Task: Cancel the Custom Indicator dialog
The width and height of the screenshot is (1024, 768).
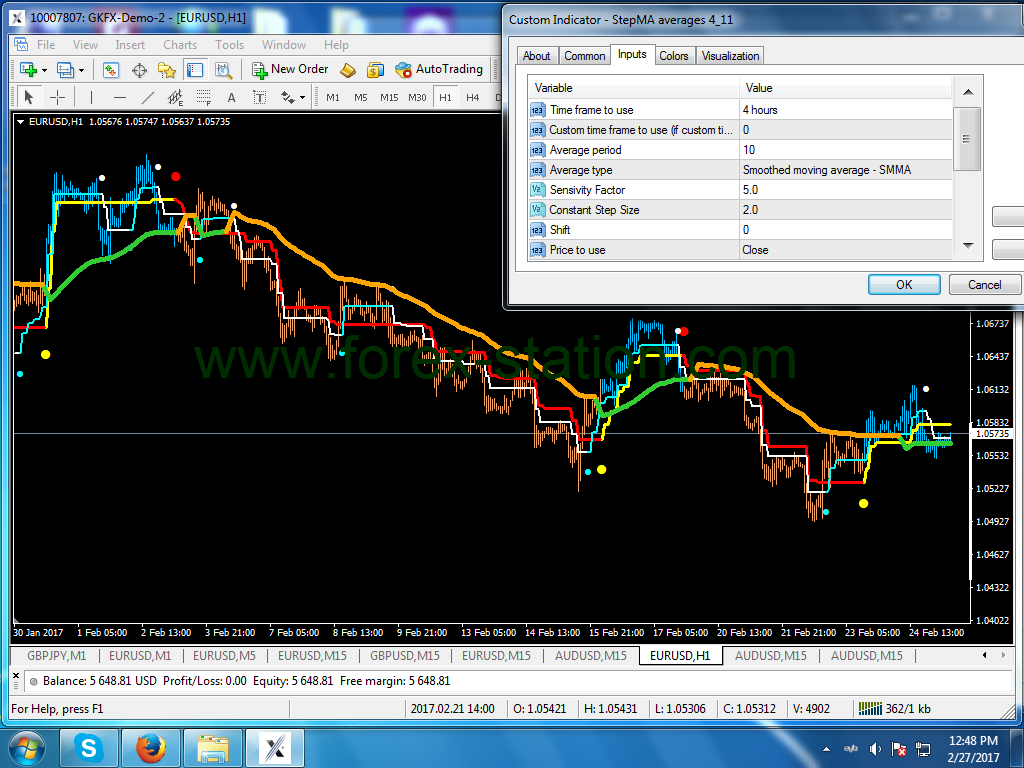Action: 984,285
